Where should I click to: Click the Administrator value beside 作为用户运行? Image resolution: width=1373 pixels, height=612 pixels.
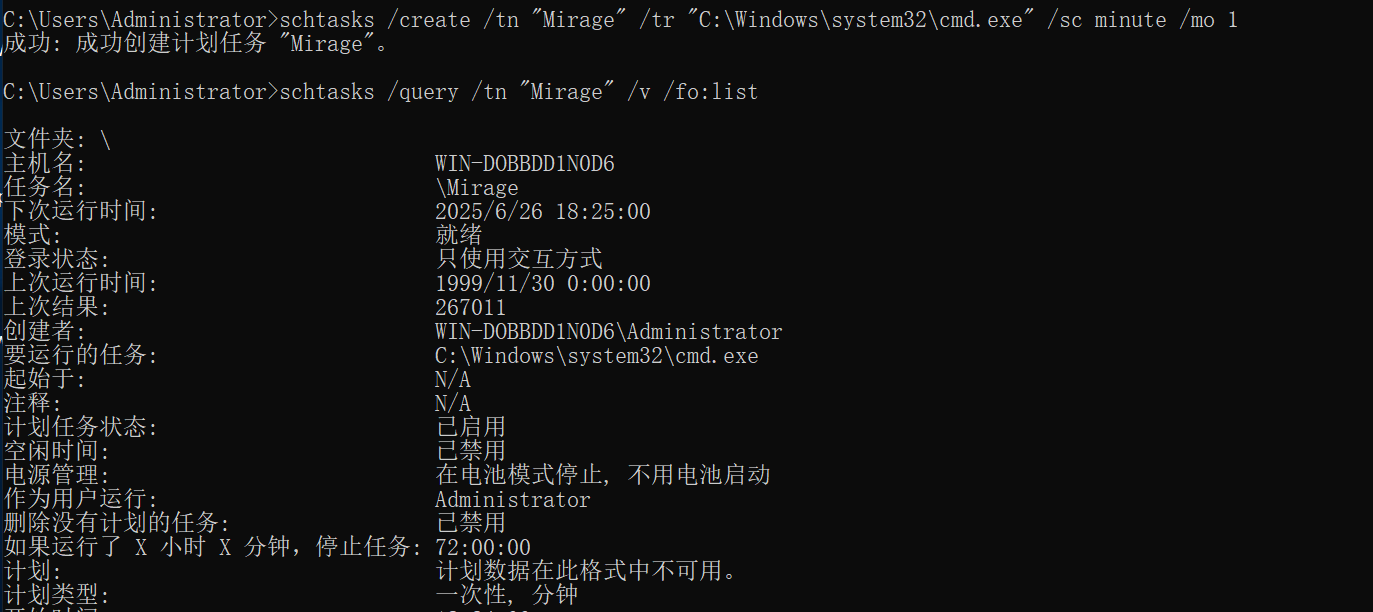coord(512,500)
